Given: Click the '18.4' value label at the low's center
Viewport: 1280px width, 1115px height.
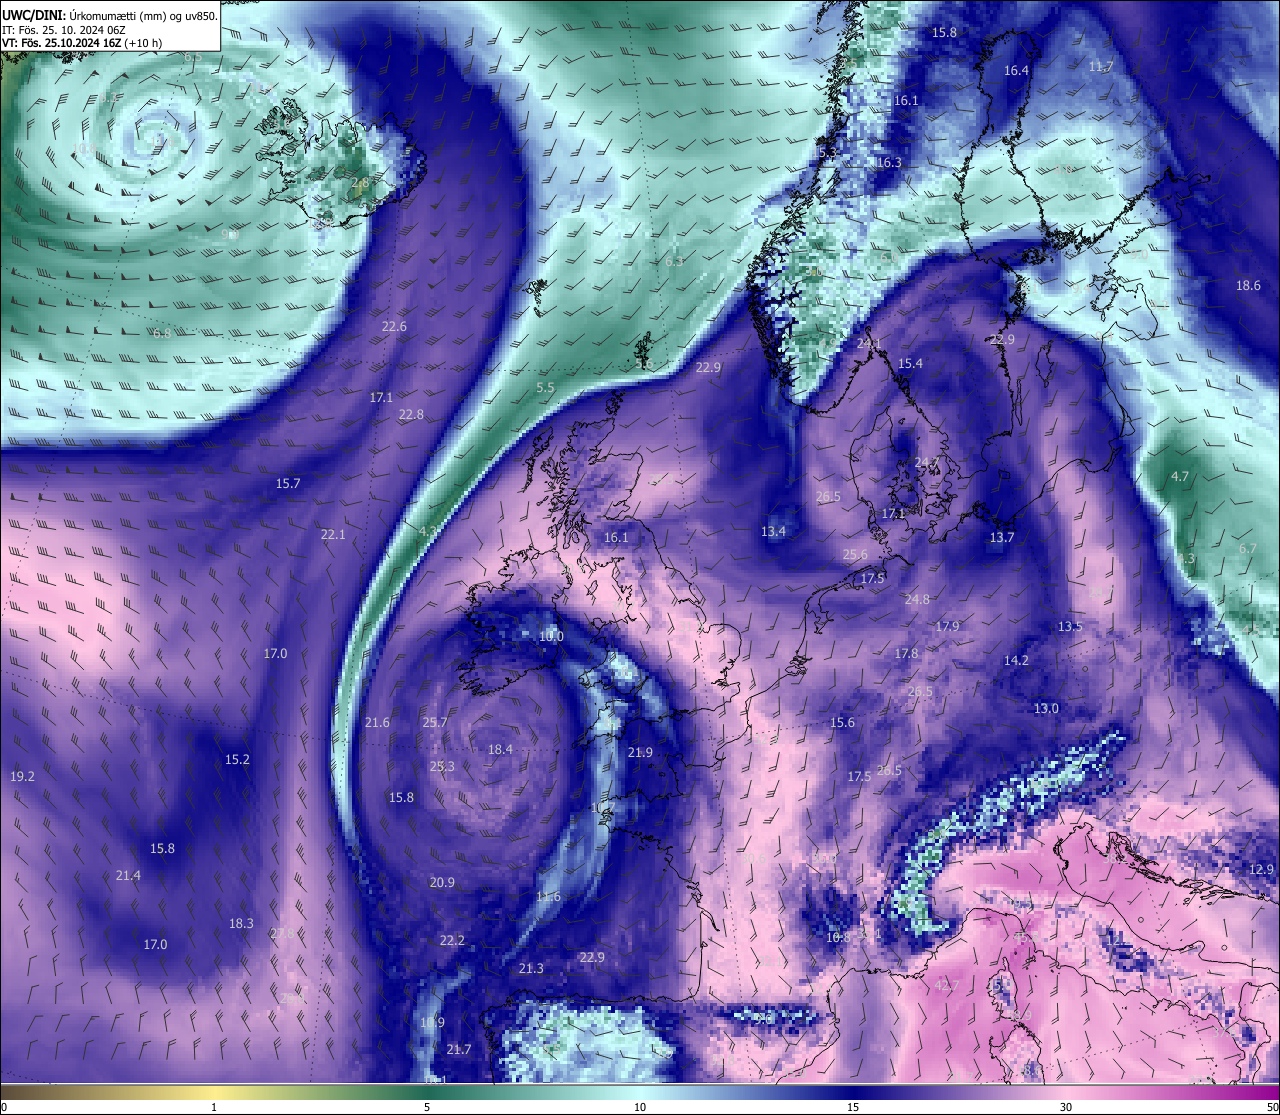Looking at the screenshot, I should [500, 749].
